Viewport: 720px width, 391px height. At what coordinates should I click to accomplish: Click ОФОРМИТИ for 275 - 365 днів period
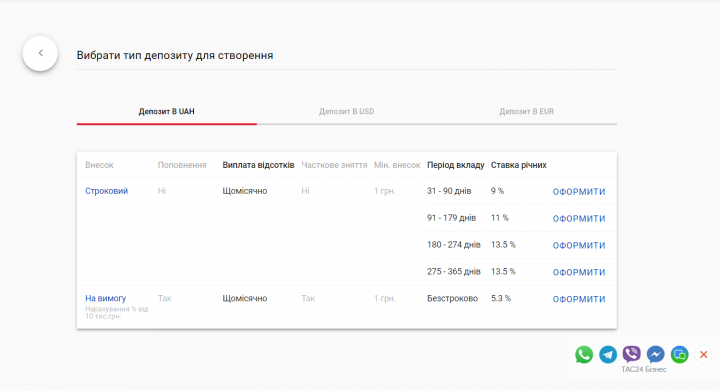(x=579, y=273)
